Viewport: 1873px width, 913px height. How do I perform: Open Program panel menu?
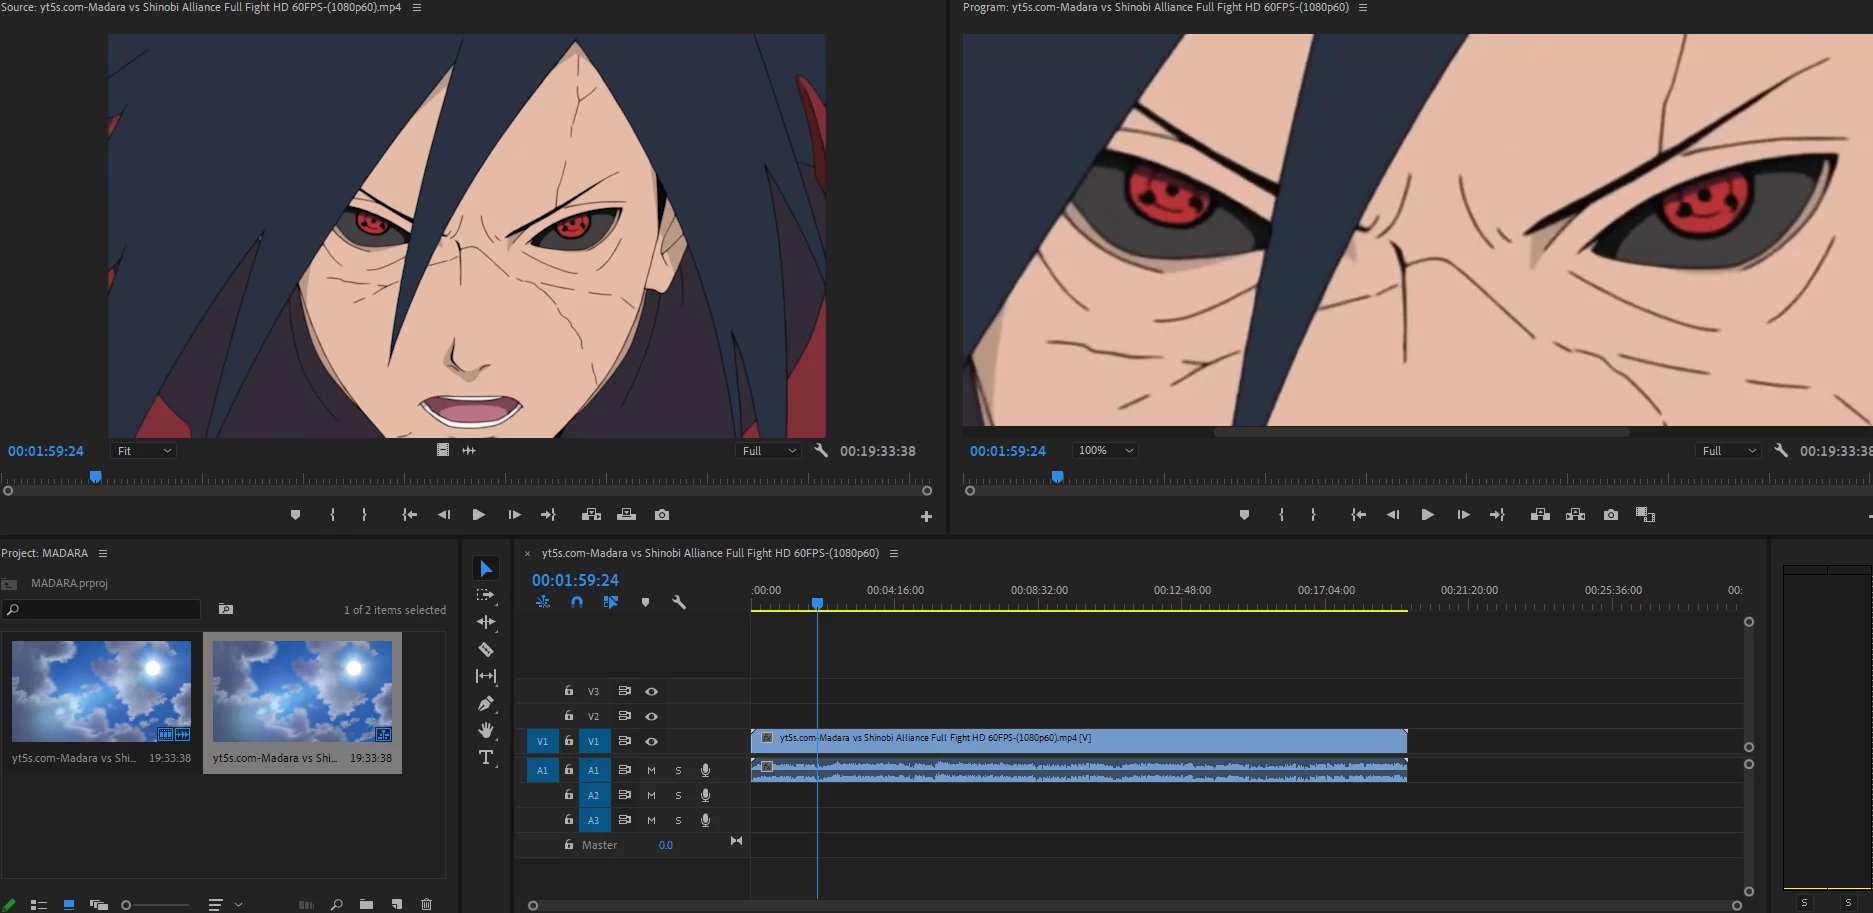[1362, 7]
